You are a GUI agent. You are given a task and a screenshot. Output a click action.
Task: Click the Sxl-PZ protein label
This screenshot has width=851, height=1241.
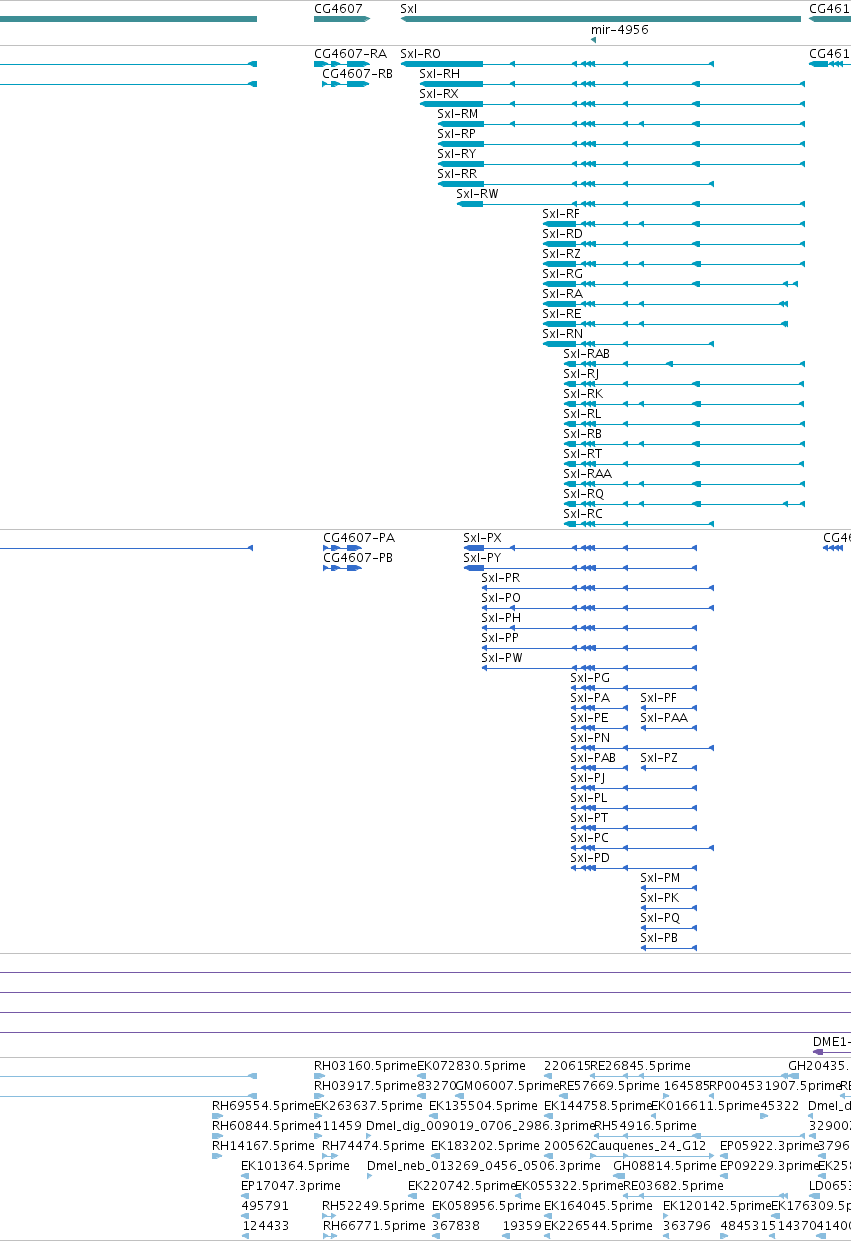pyautogui.click(x=659, y=758)
